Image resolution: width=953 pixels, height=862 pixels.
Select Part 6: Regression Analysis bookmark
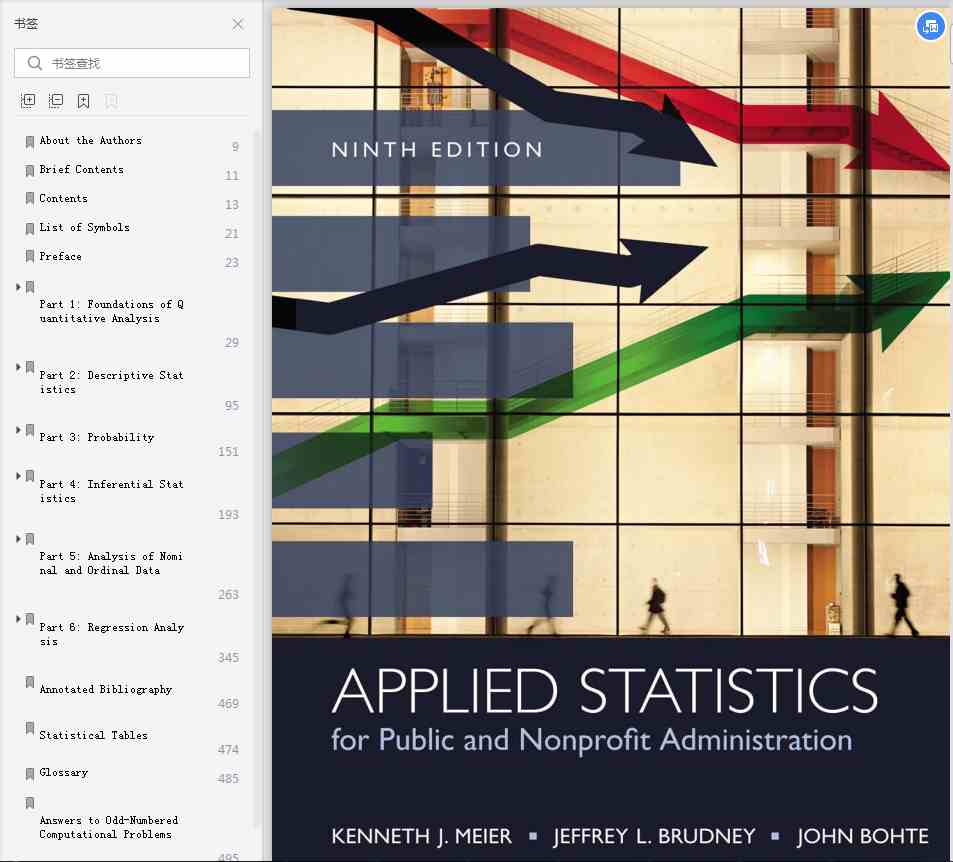coord(112,635)
